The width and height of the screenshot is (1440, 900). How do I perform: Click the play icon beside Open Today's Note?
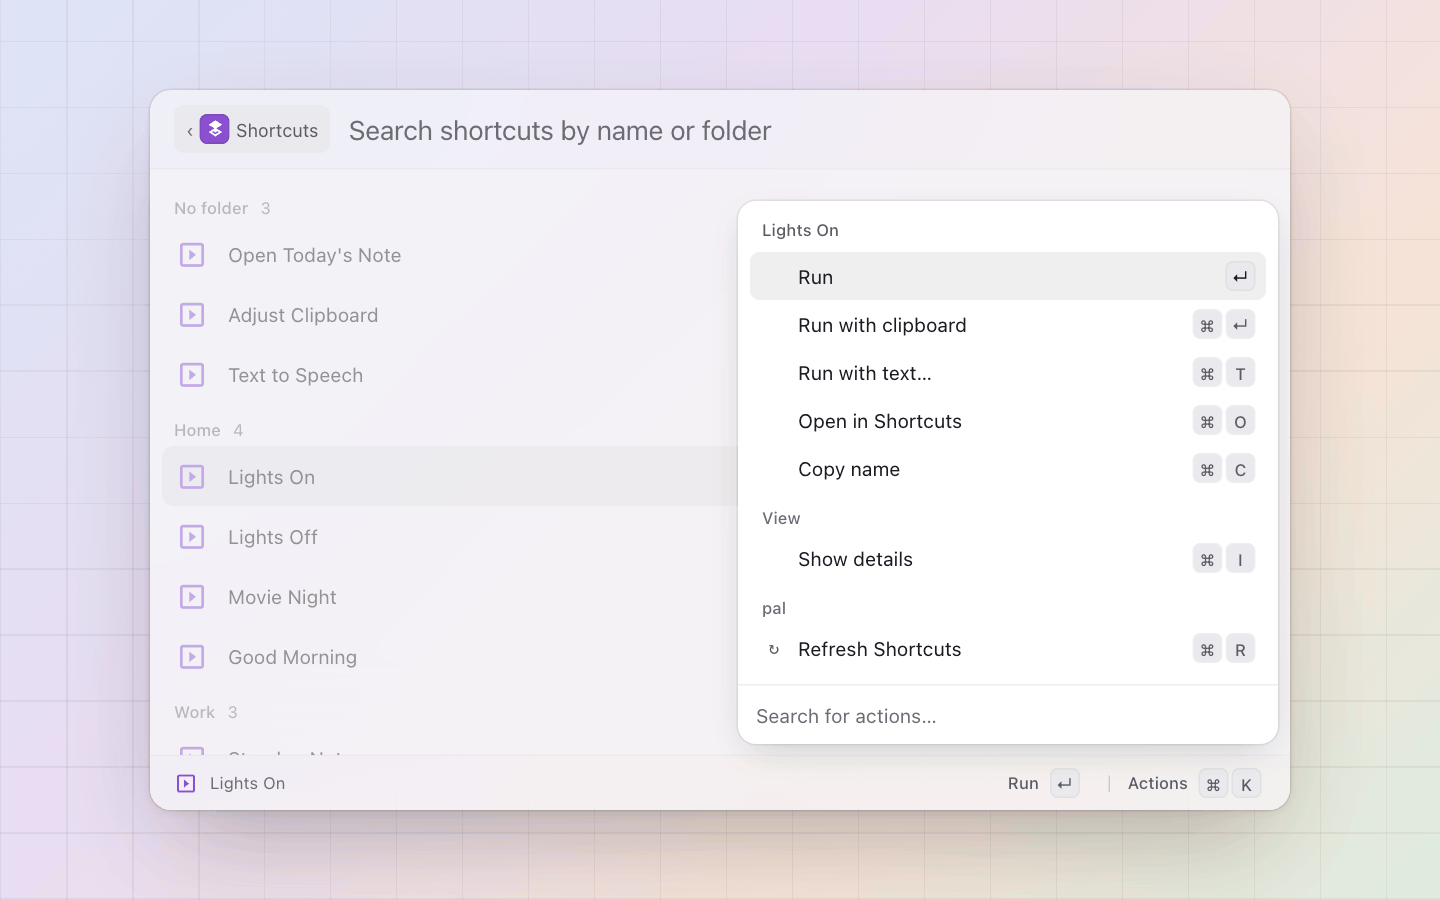[x=192, y=255]
